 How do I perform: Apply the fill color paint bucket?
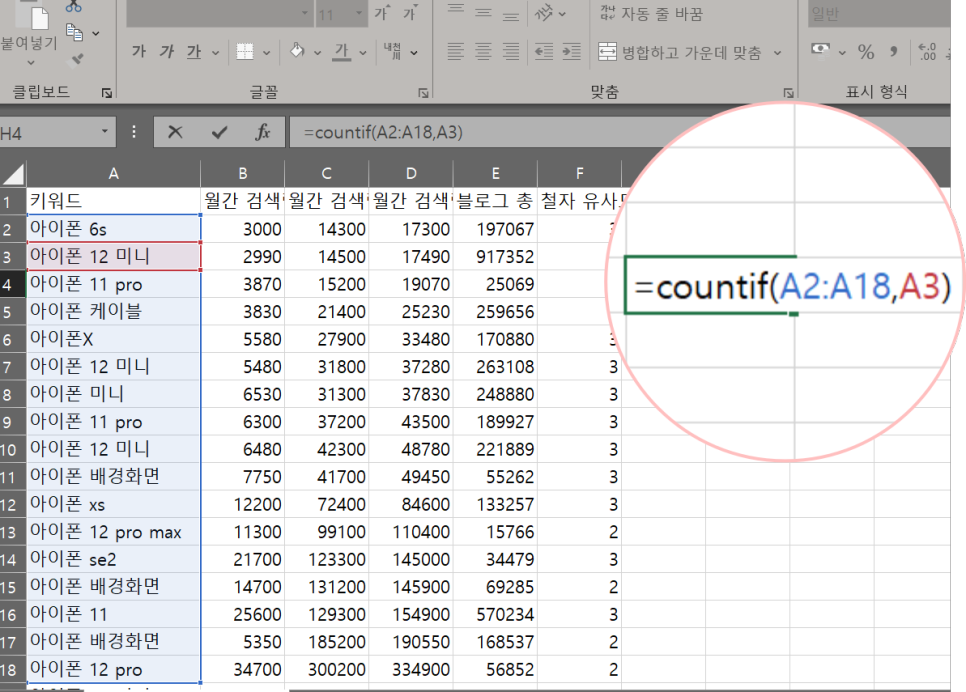coord(297,51)
